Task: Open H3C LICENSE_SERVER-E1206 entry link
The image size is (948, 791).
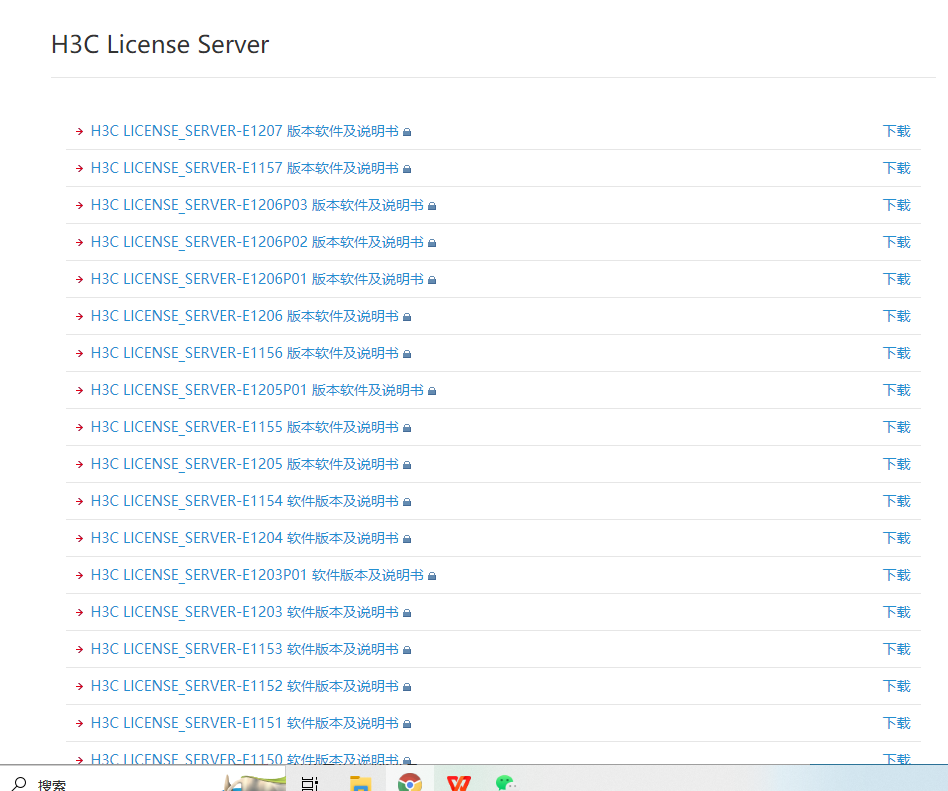Action: [x=245, y=316]
